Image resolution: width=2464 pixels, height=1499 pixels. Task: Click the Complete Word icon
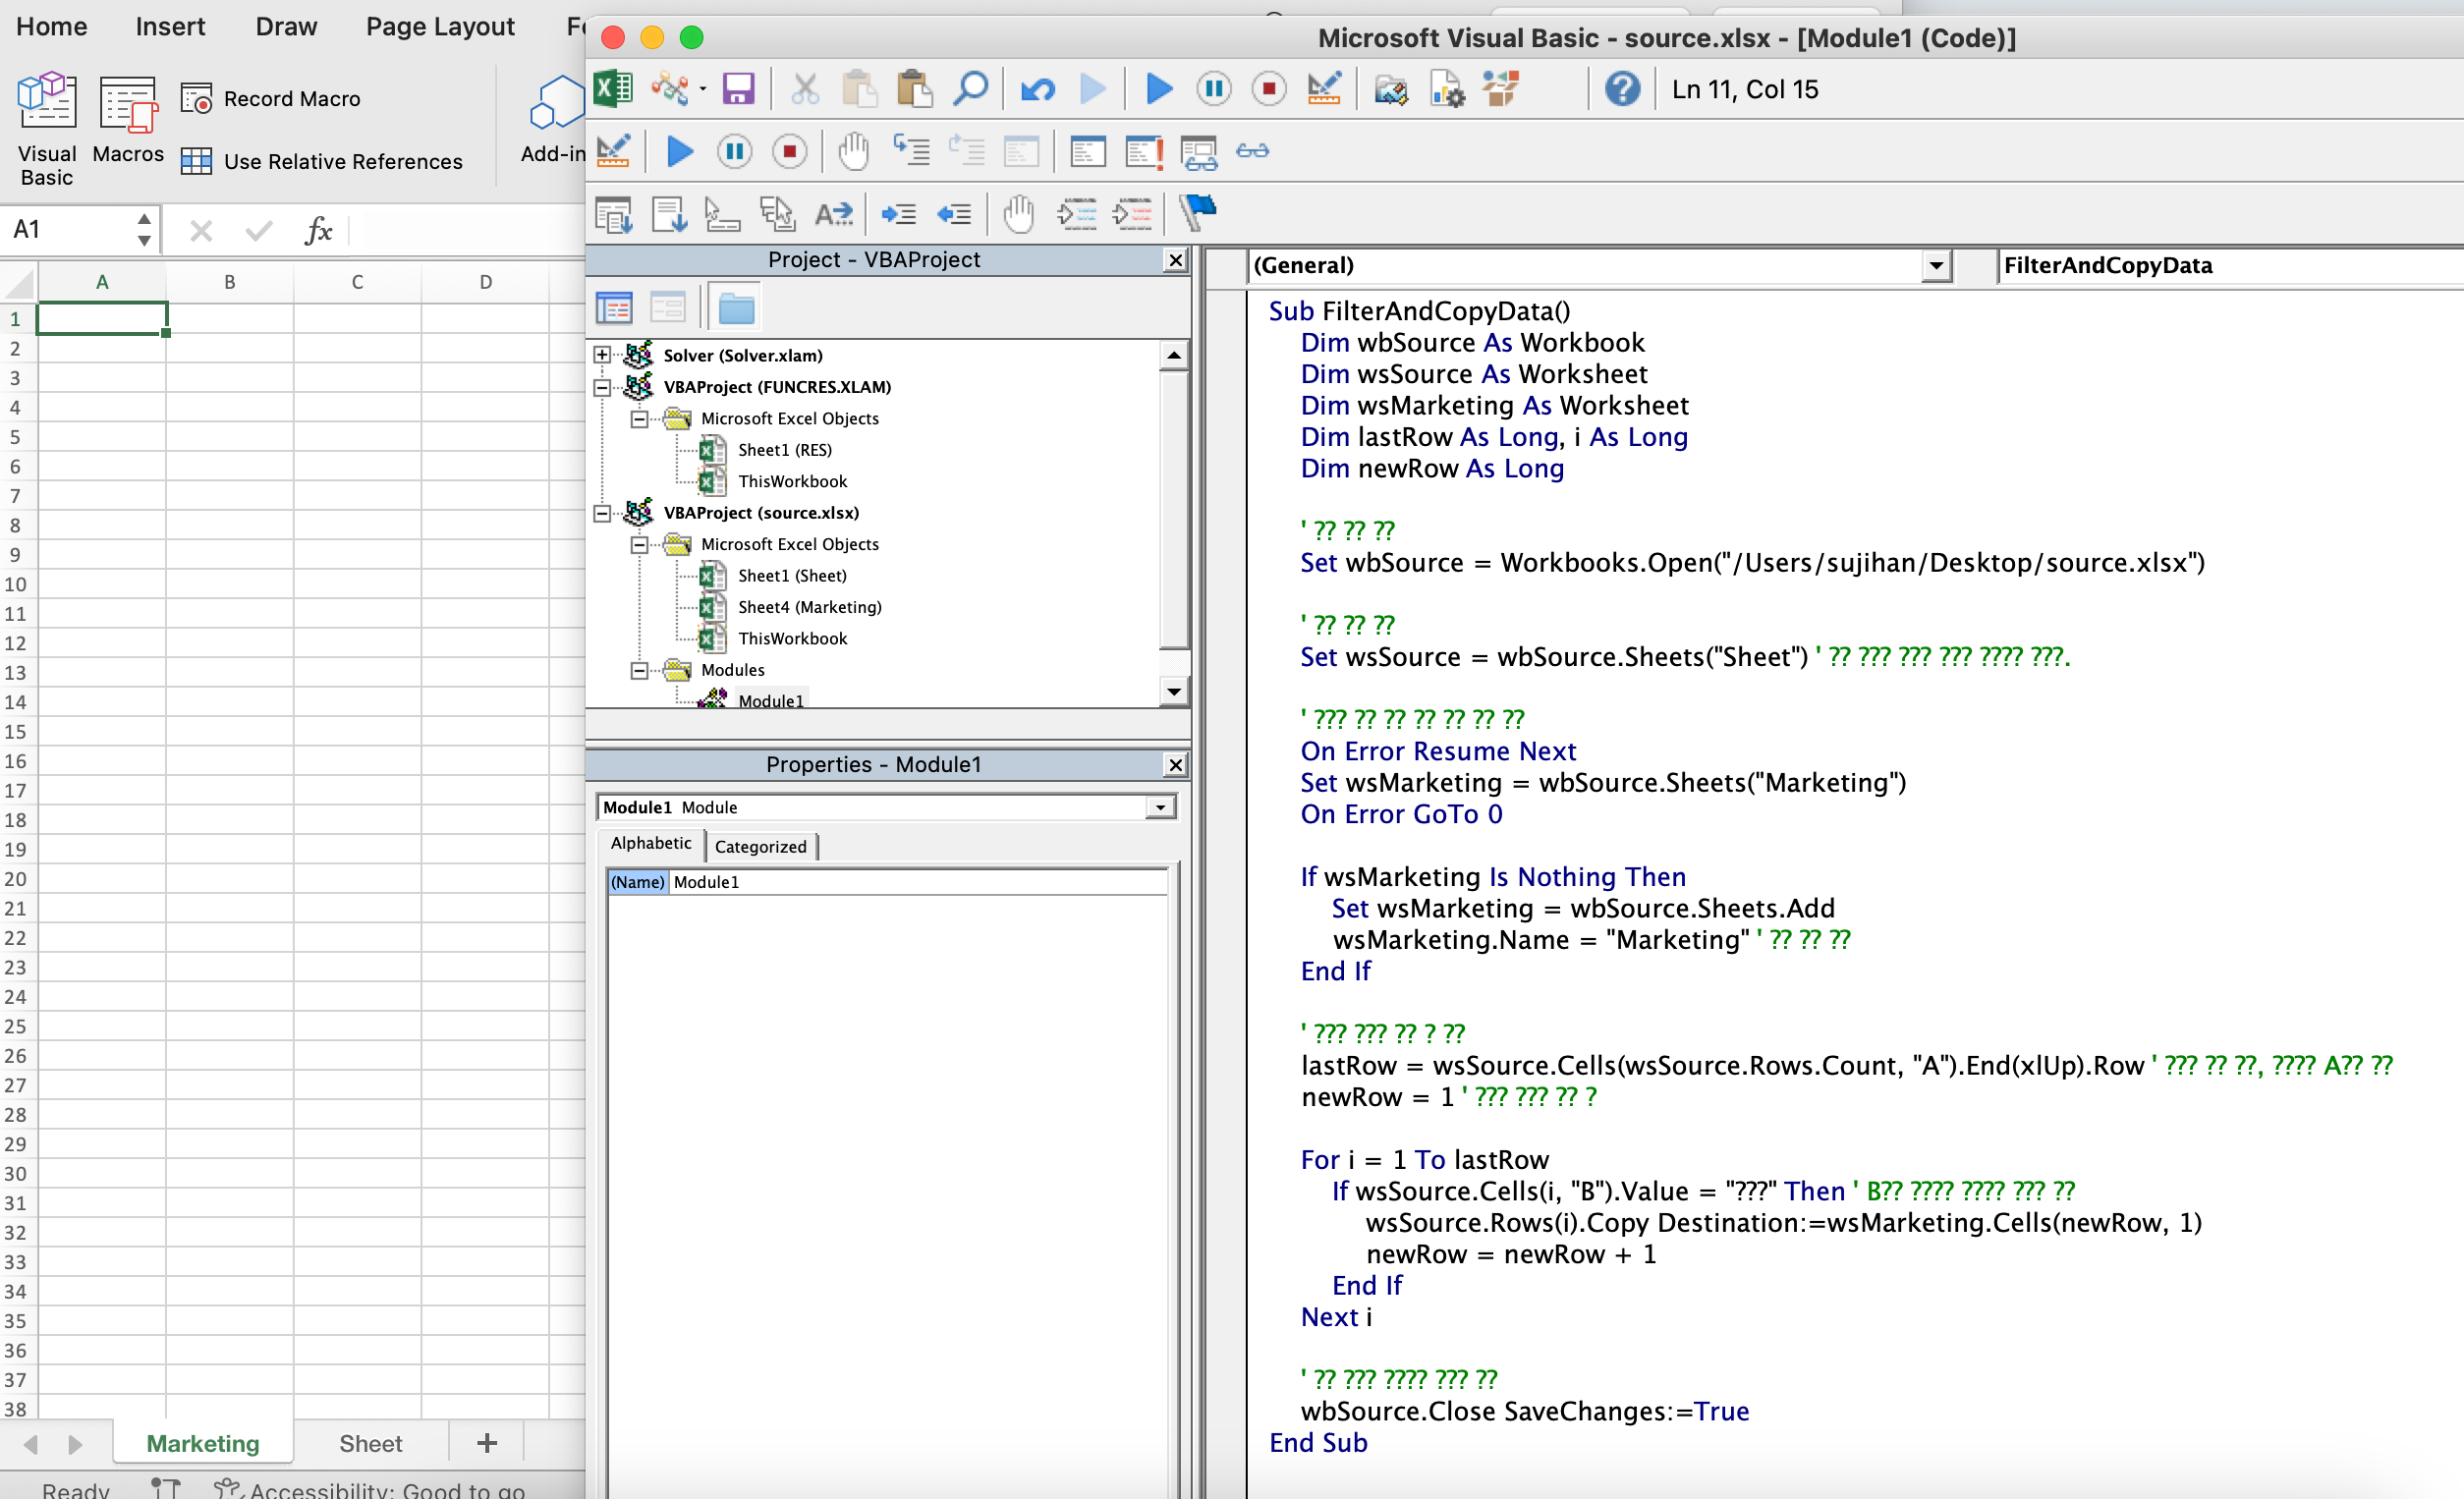[833, 214]
